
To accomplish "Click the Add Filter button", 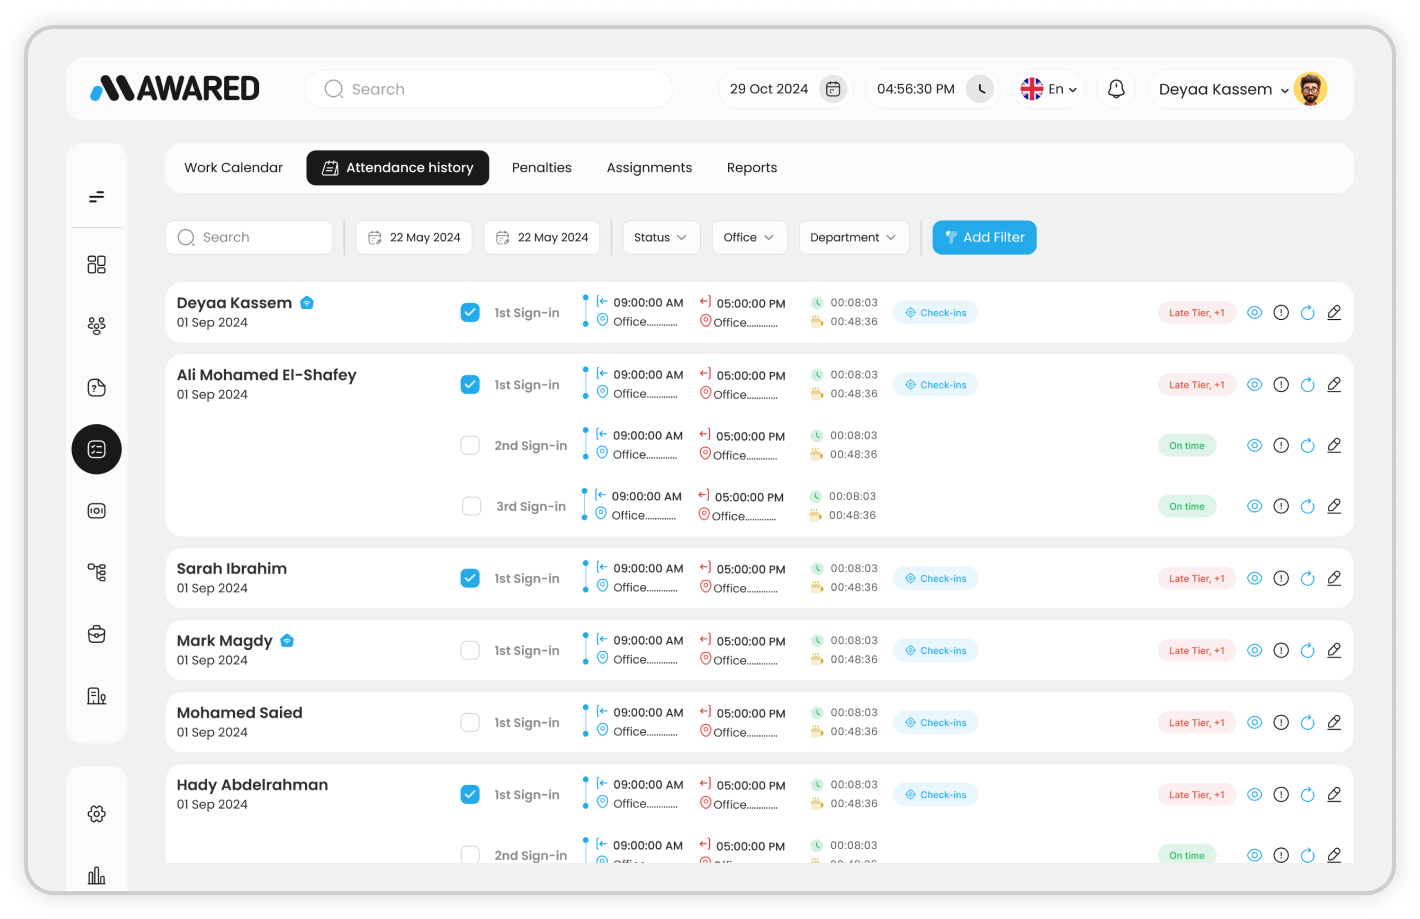I will pyautogui.click(x=984, y=237).
